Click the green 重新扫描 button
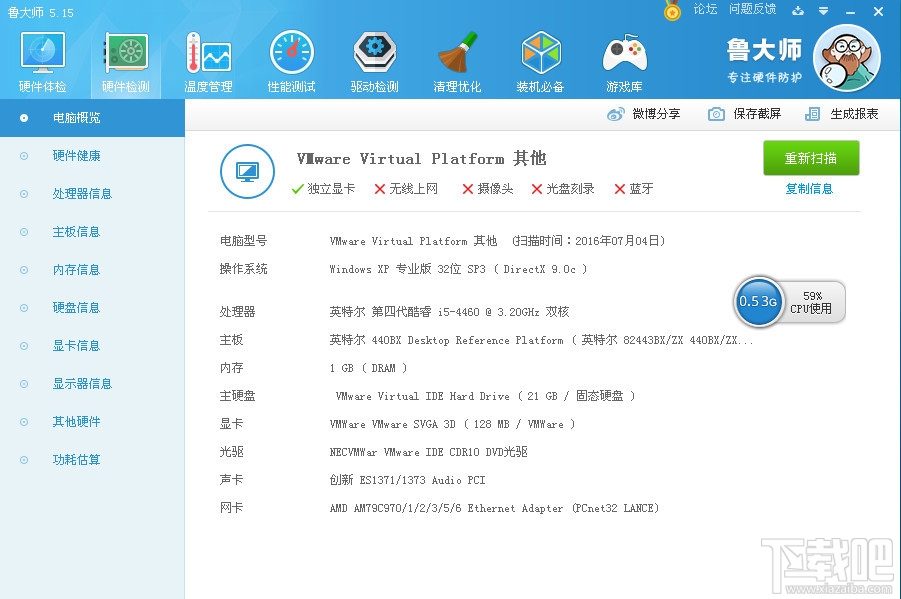The width and height of the screenshot is (901, 599). pyautogui.click(x=811, y=158)
